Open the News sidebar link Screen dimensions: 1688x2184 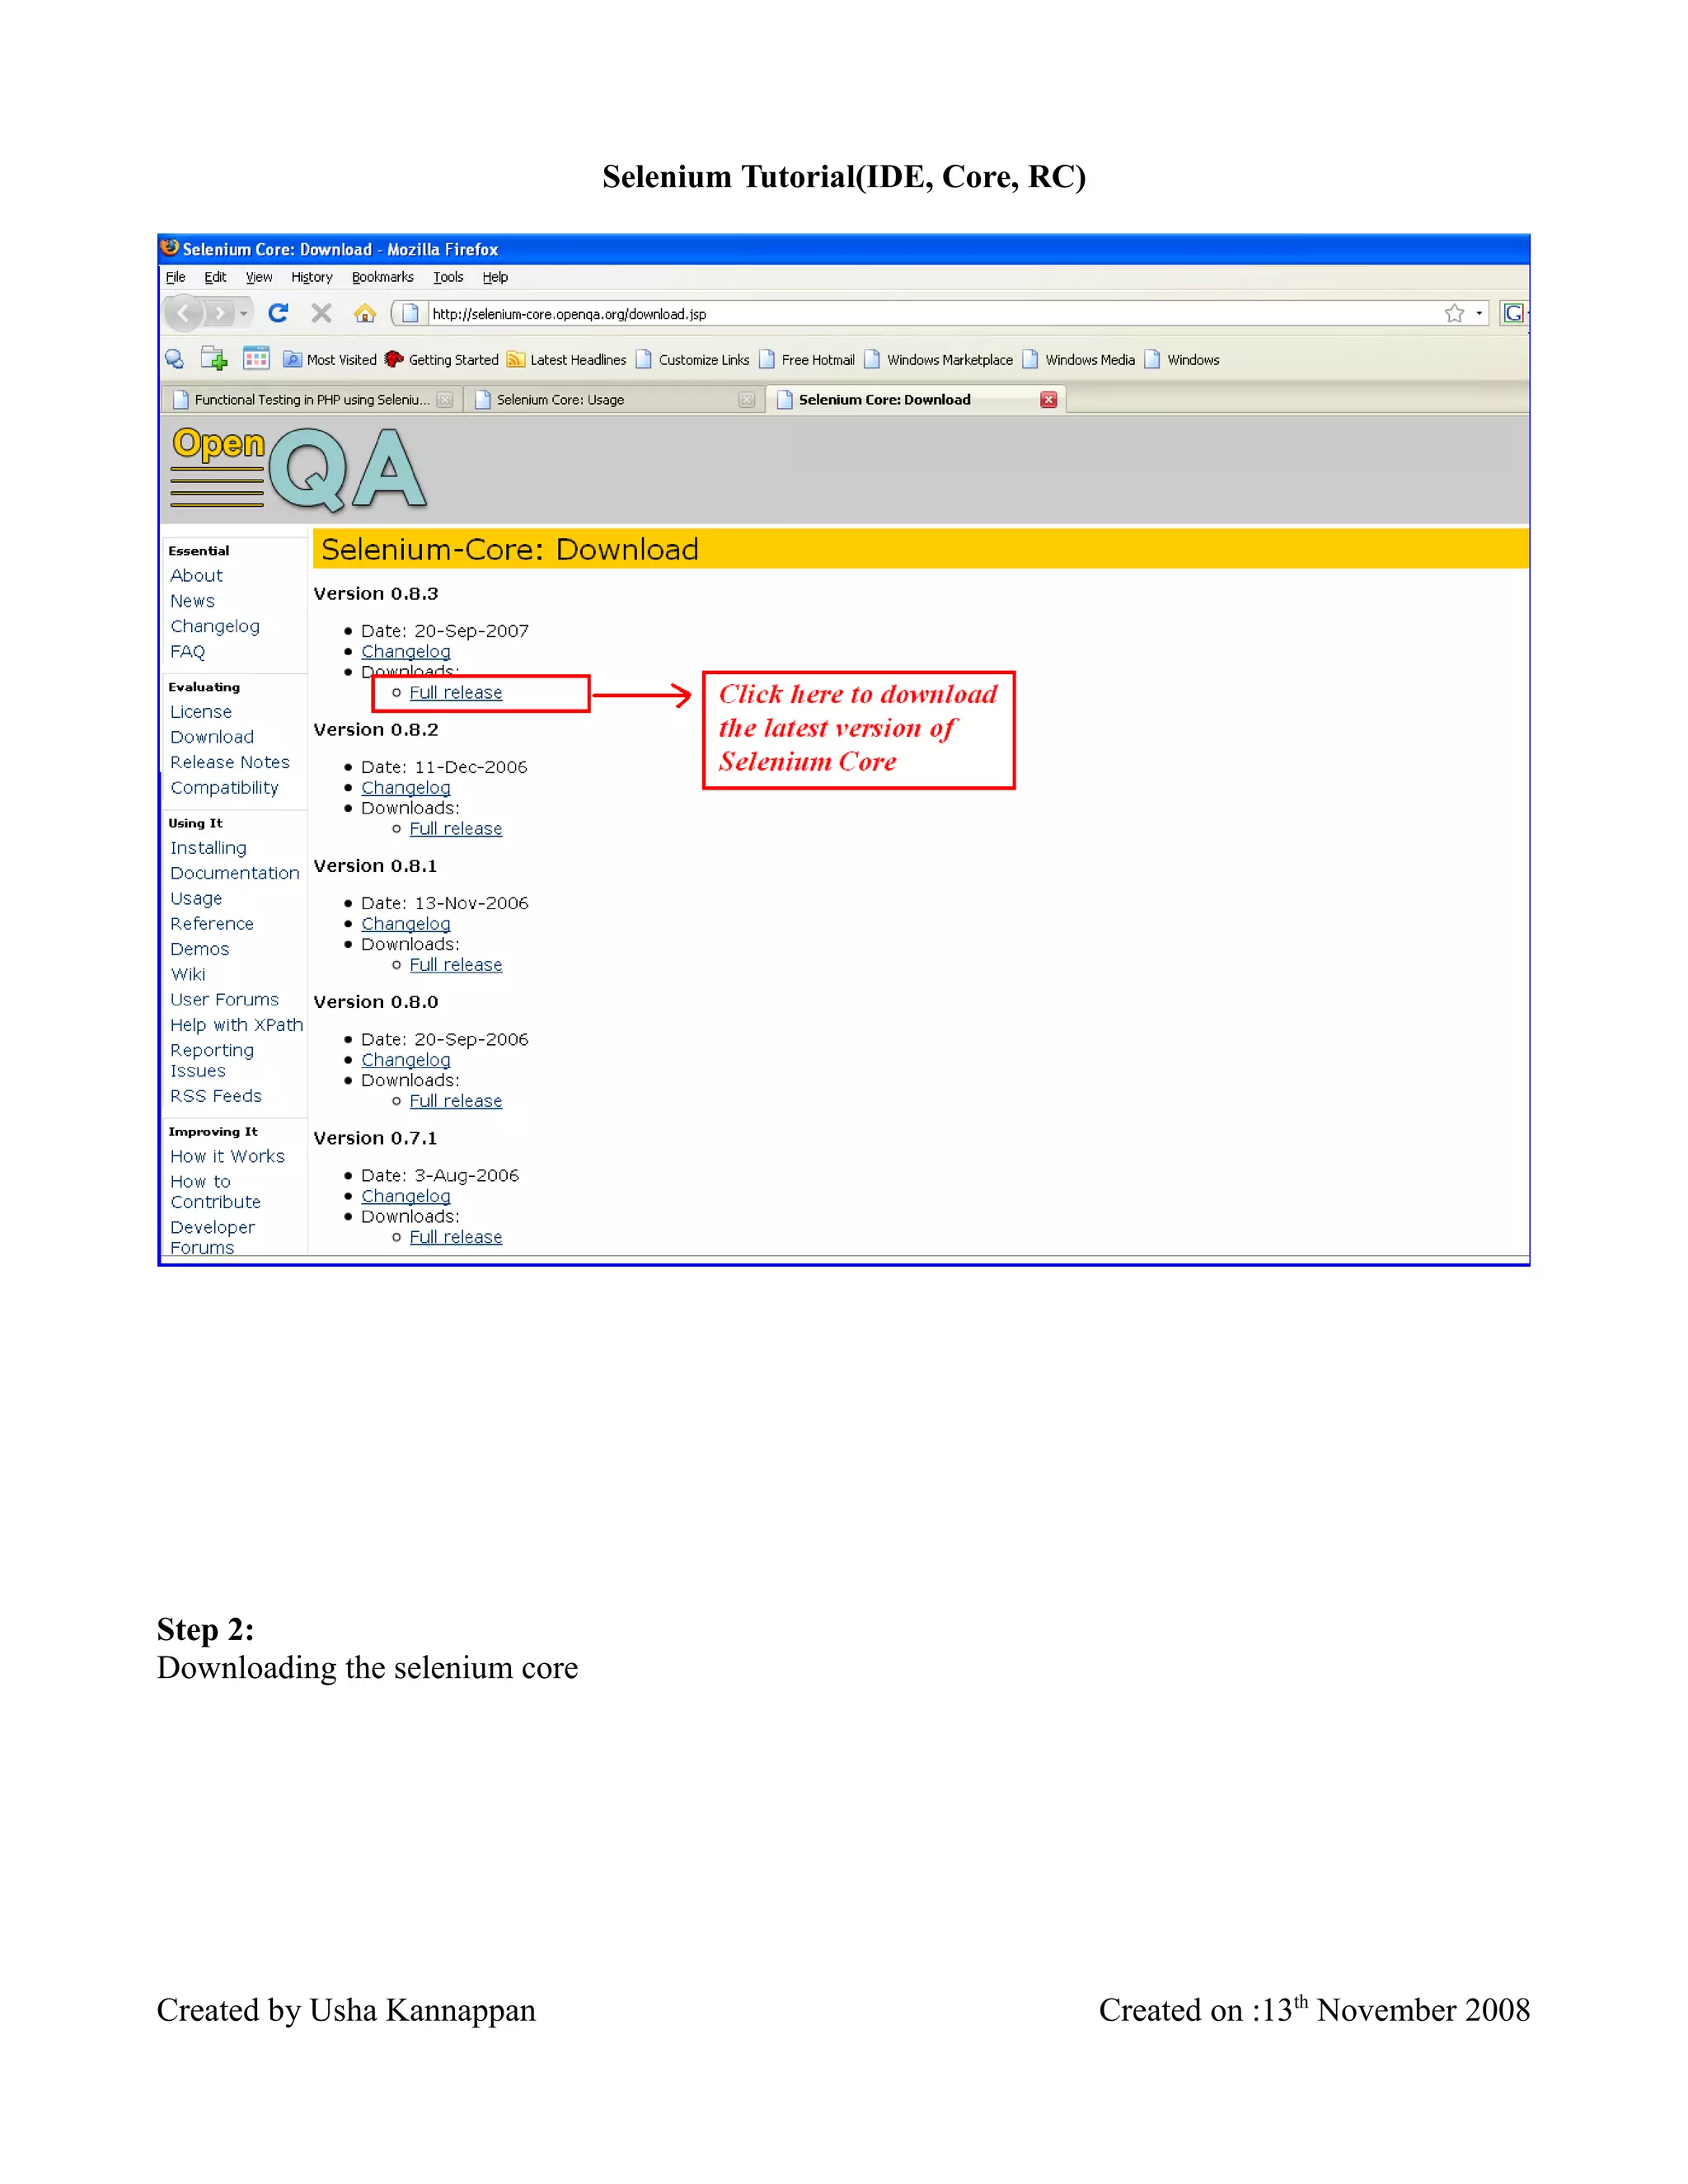coord(192,601)
